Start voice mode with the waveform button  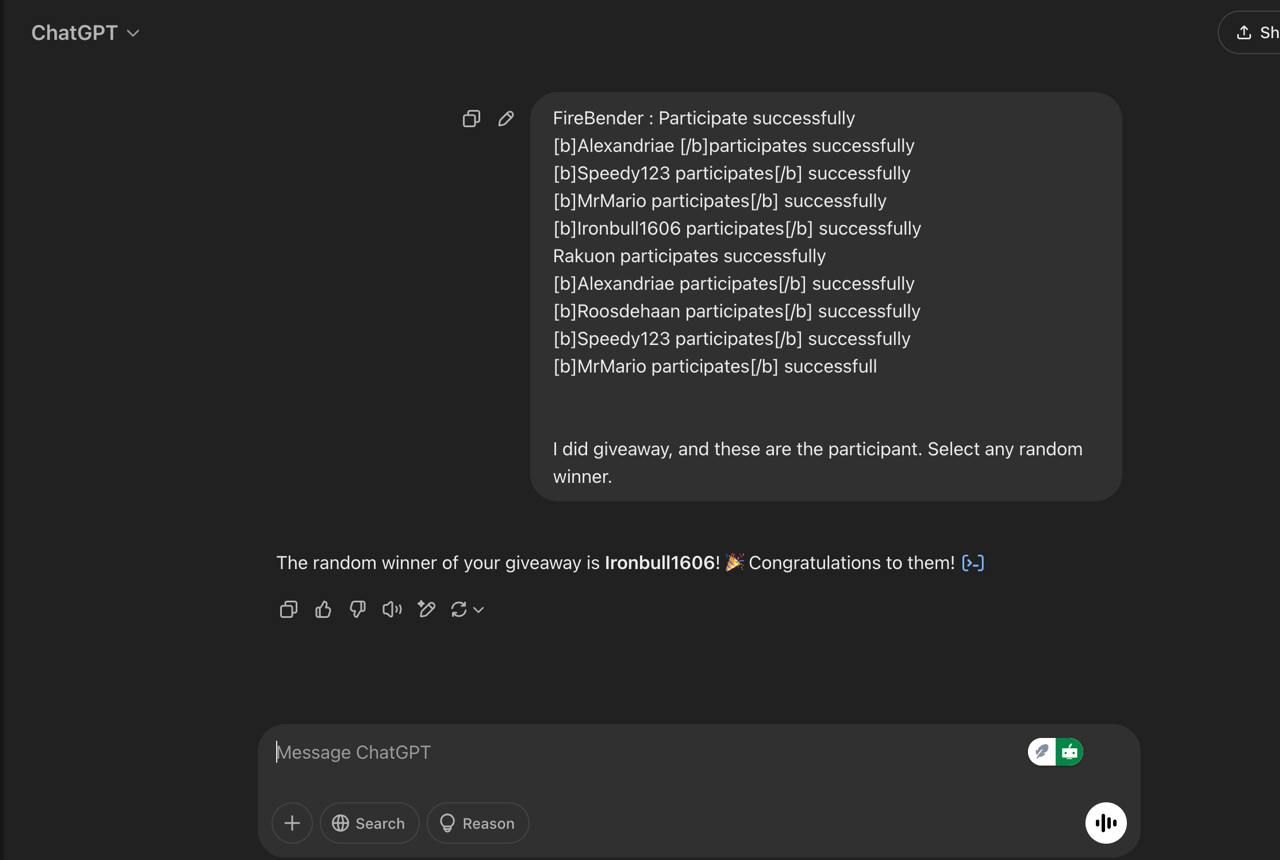pos(1106,823)
